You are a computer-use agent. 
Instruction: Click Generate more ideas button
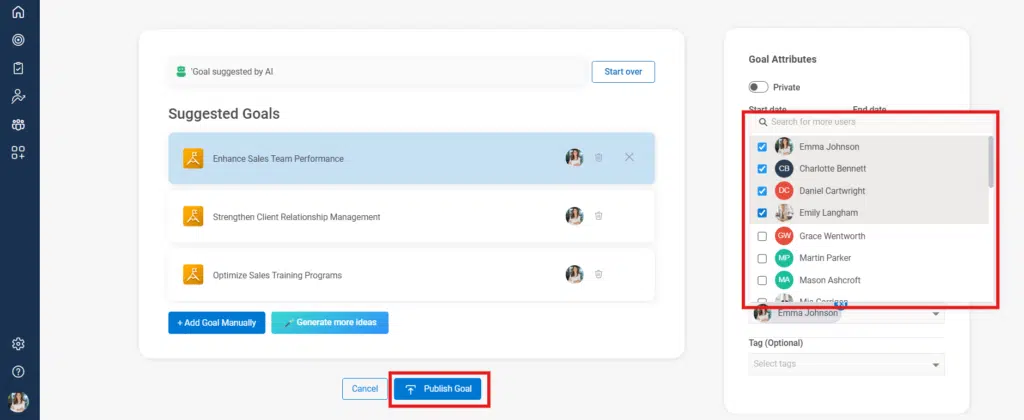[x=330, y=323]
